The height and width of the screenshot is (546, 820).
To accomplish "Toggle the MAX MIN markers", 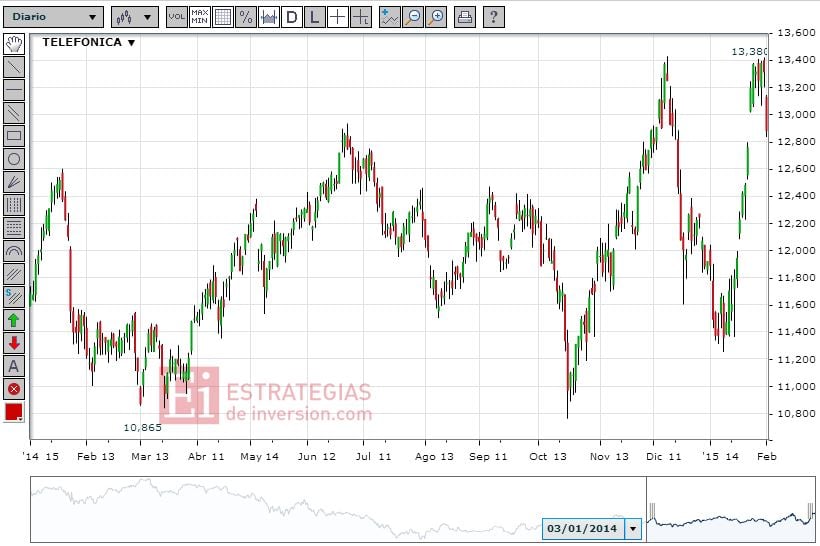I will pyautogui.click(x=200, y=17).
